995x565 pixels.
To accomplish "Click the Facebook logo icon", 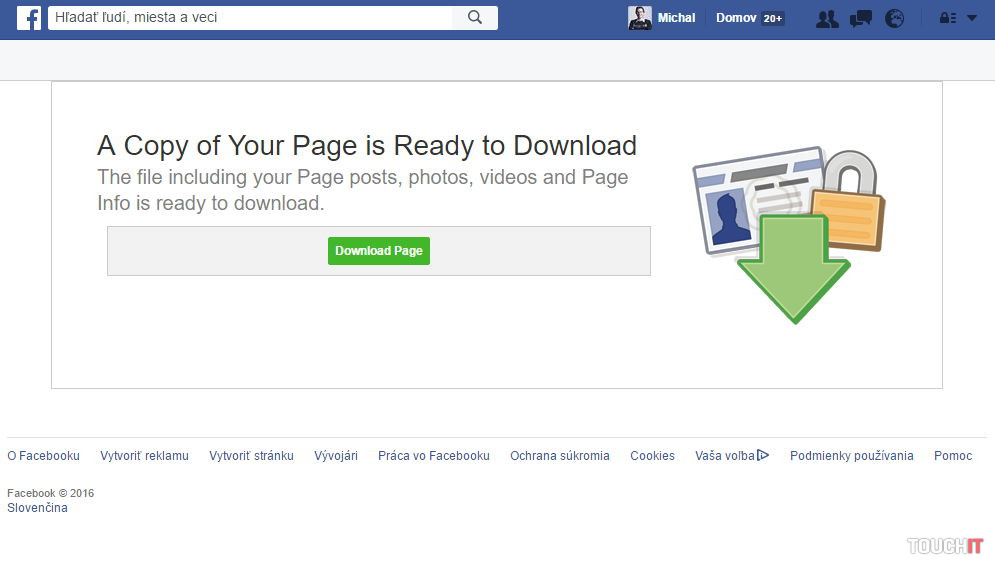I will (29, 18).
